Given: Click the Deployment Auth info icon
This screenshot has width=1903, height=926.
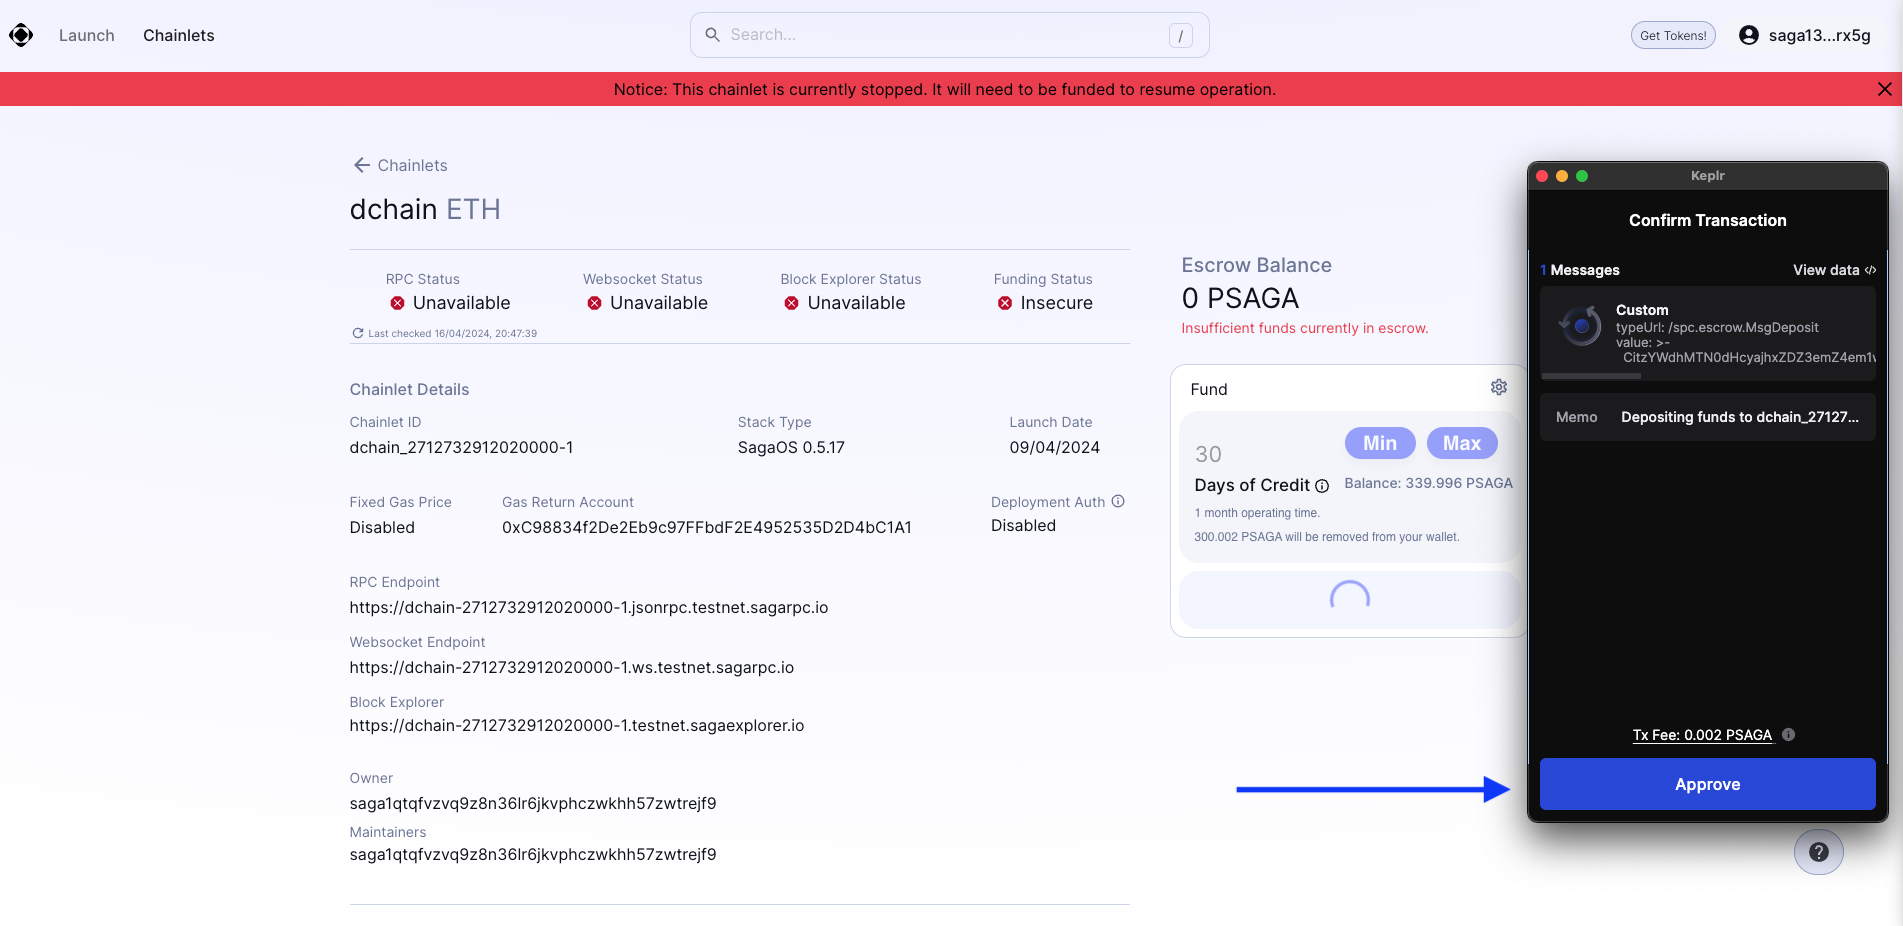Looking at the screenshot, I should [x=1118, y=501].
